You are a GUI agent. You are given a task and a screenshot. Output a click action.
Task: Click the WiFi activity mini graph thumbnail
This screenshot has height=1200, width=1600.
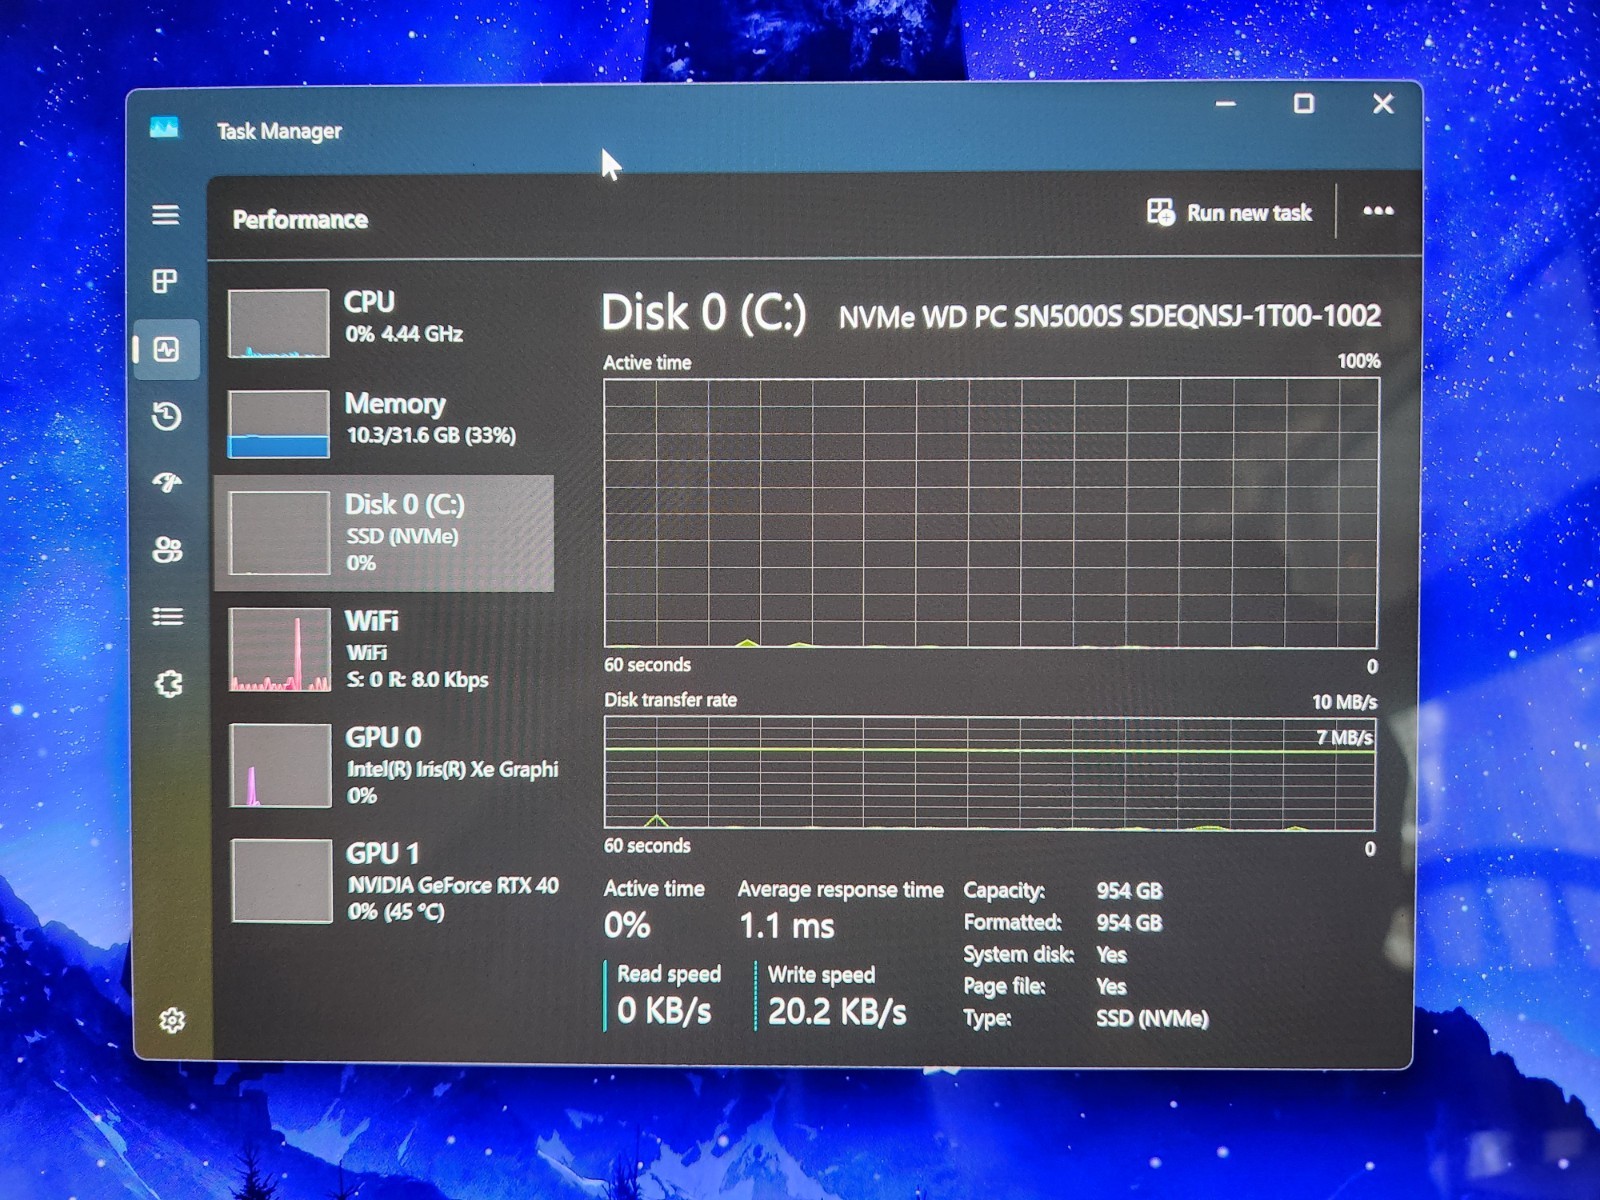(x=280, y=650)
